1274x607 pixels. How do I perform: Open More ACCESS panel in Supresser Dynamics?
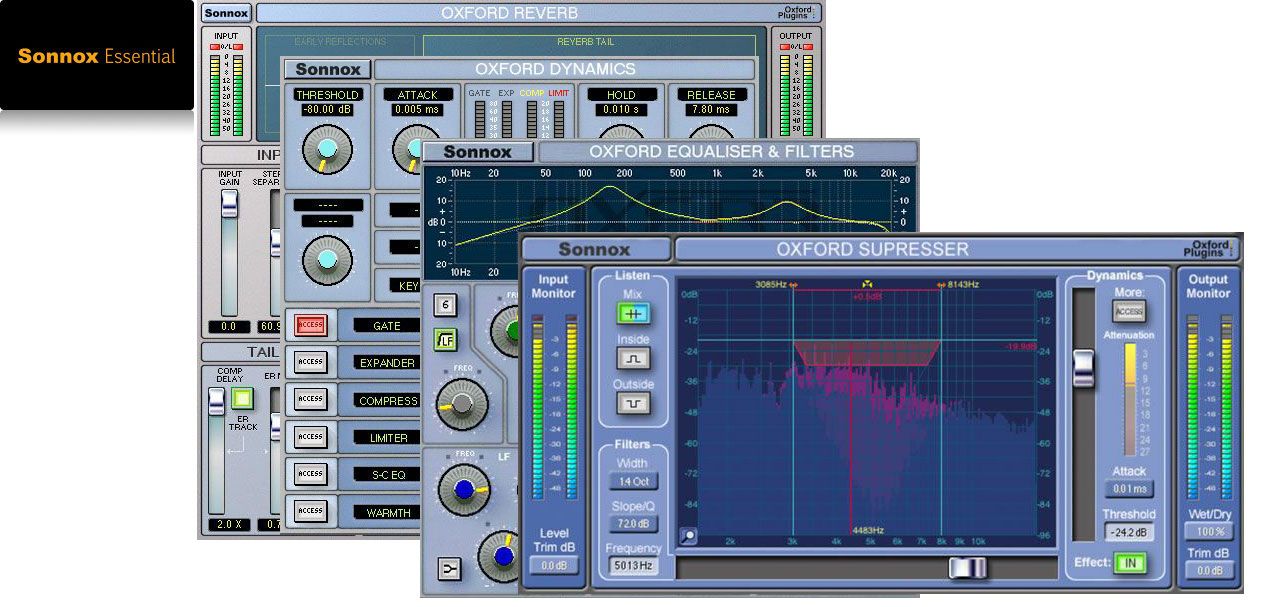1128,312
